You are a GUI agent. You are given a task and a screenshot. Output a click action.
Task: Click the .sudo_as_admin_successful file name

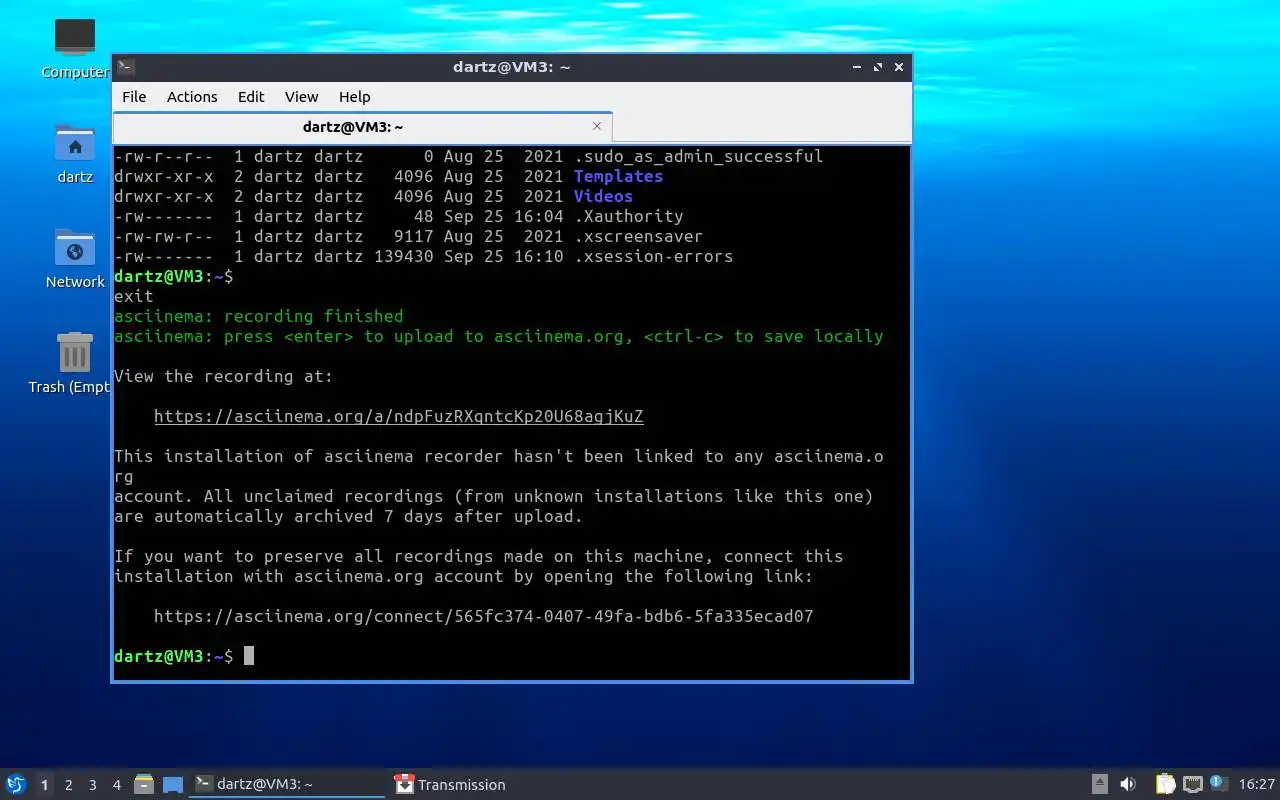(x=699, y=156)
